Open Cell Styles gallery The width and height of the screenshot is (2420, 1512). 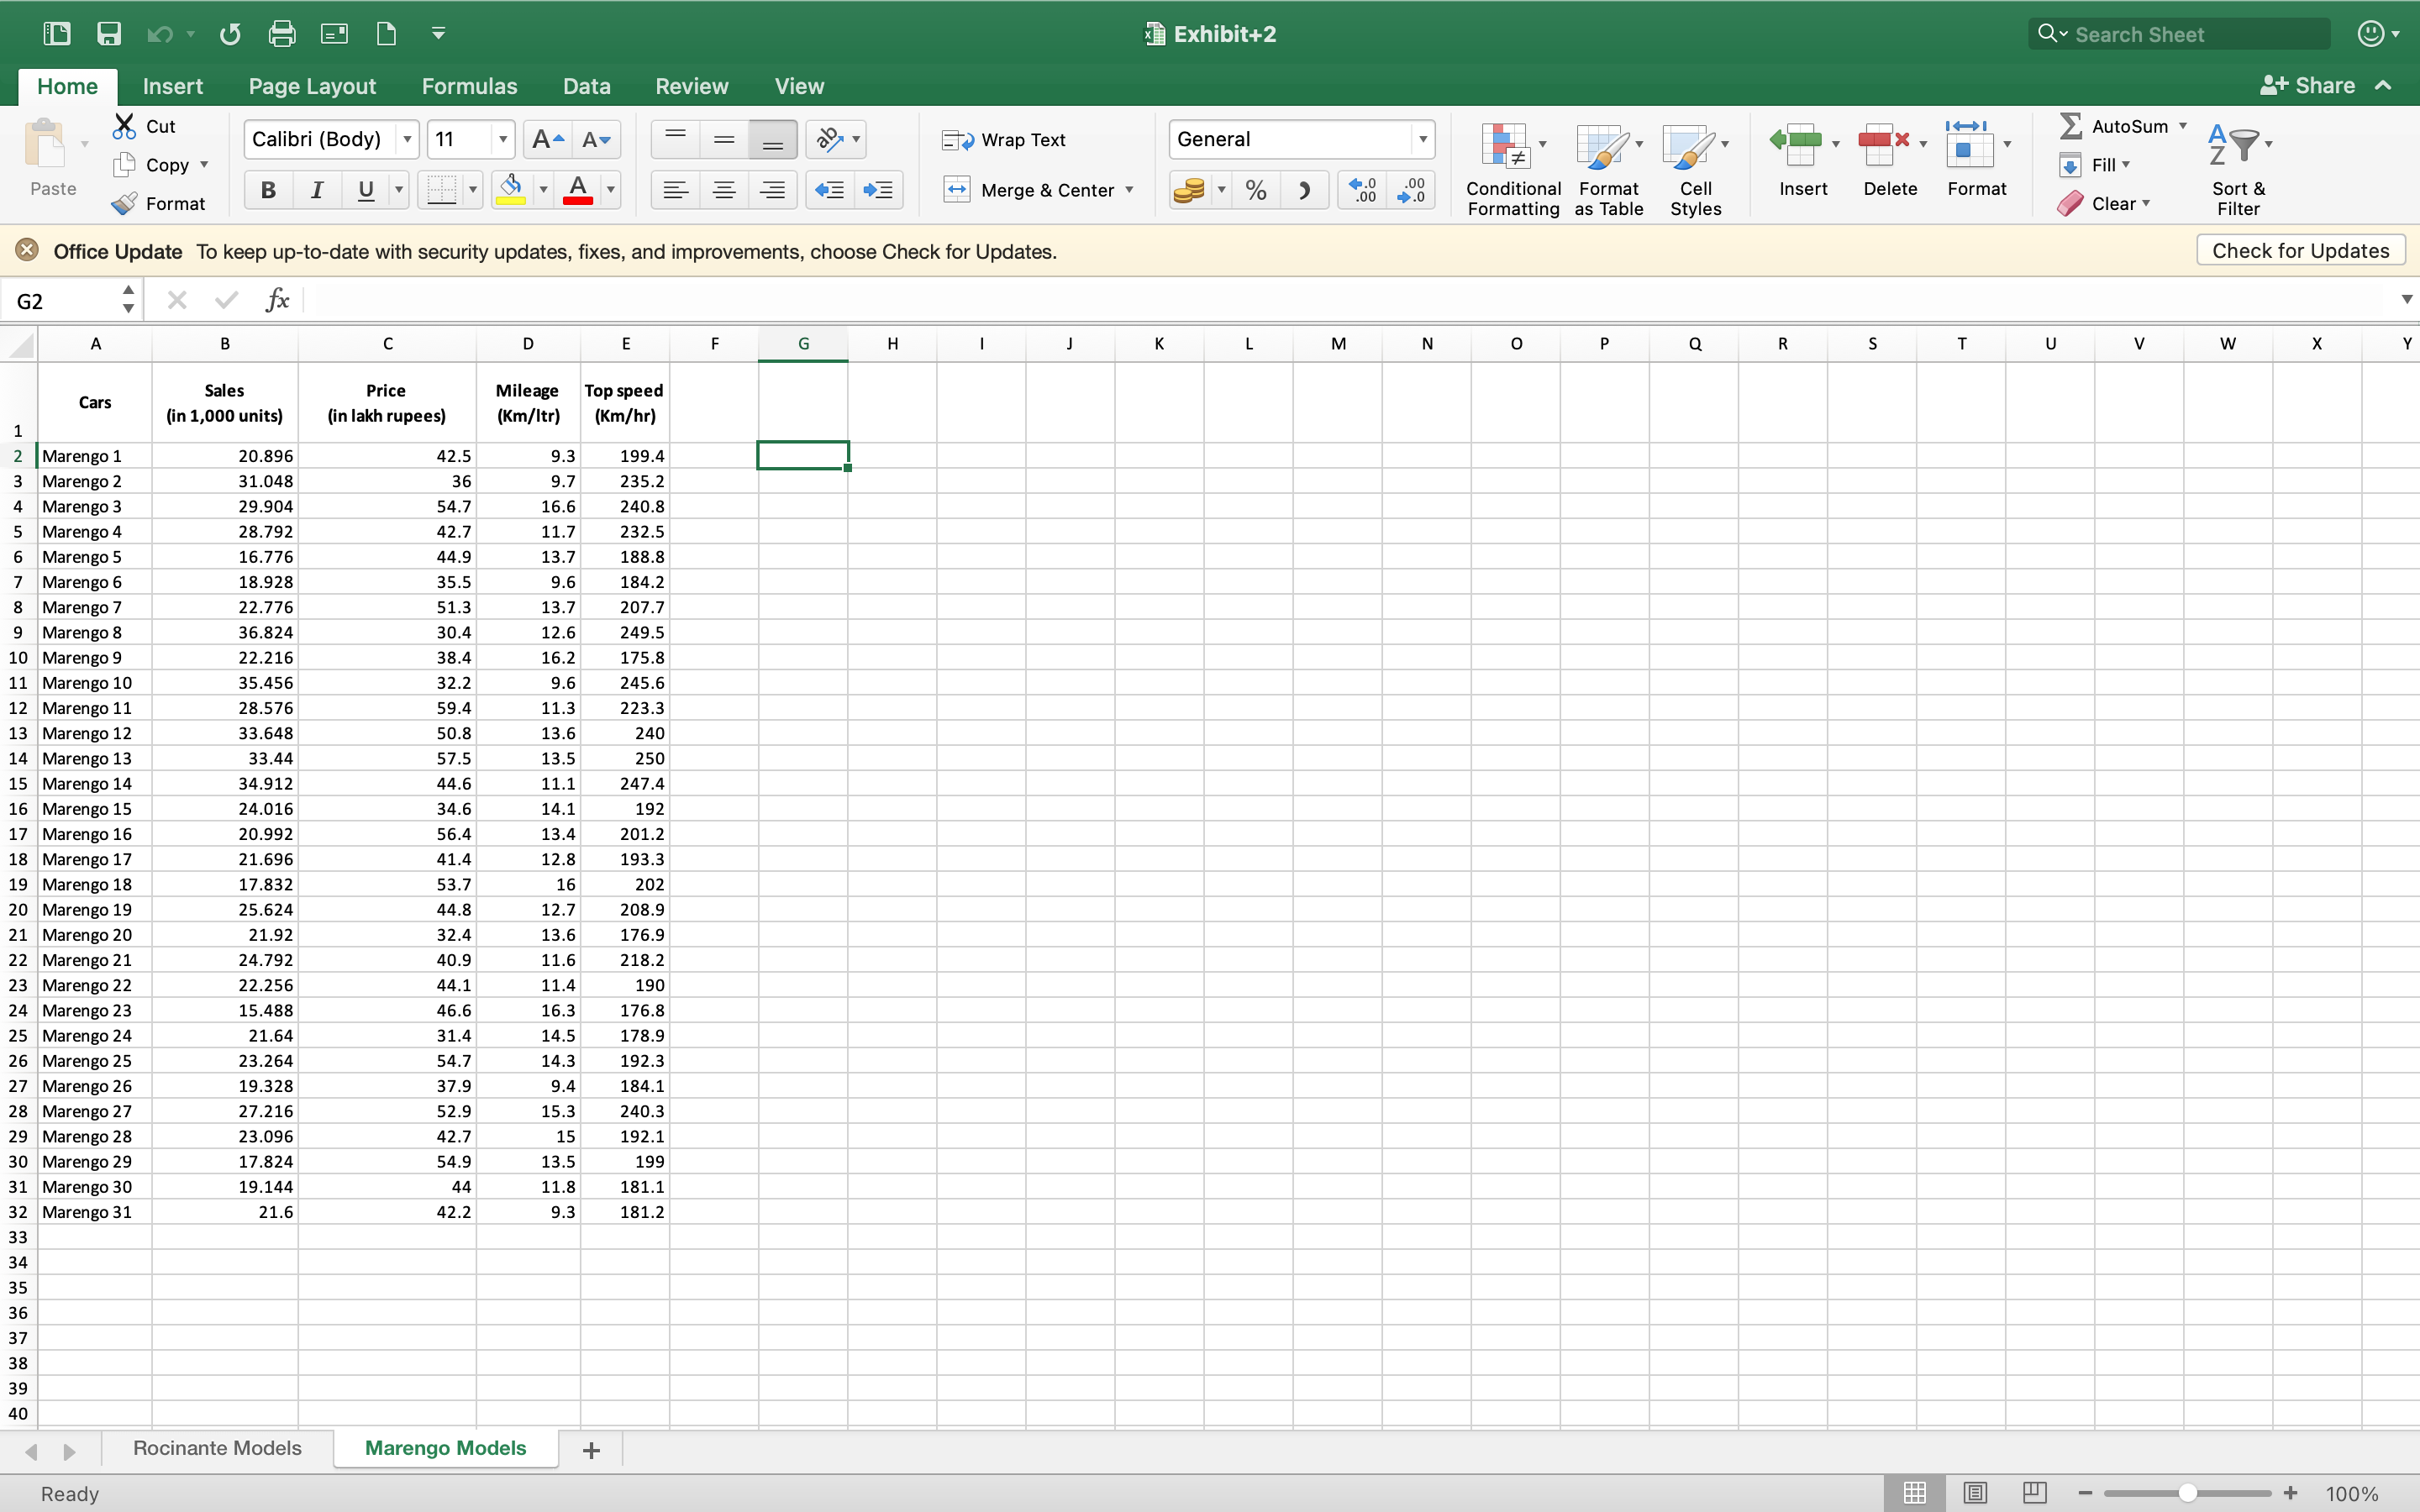1695,168
